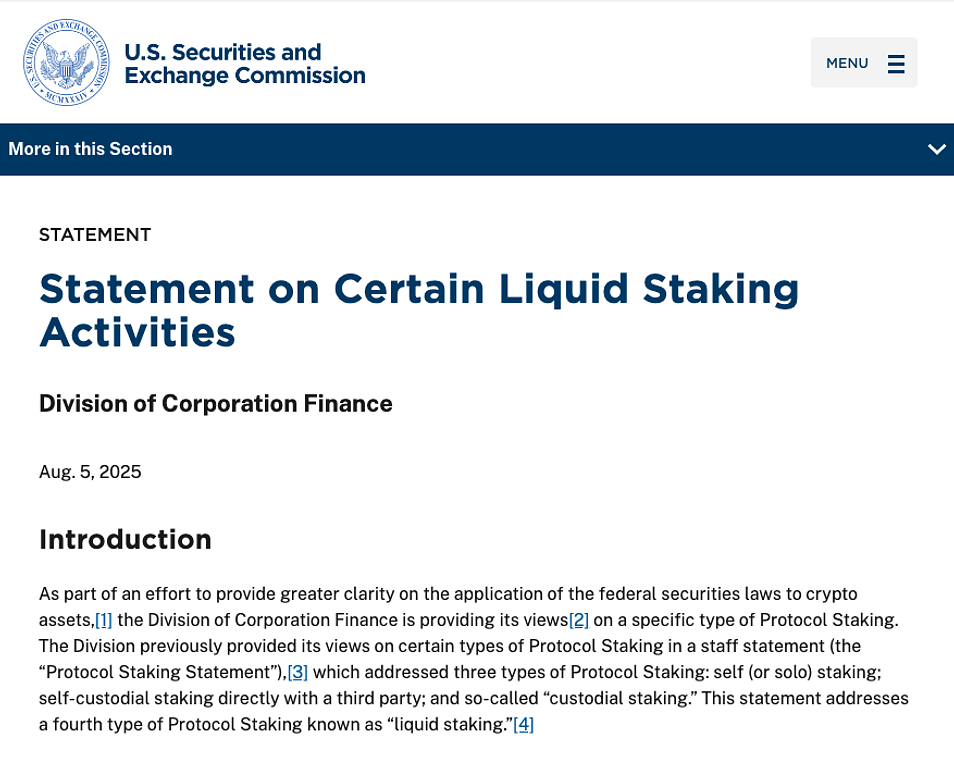Click the Statement on Certain Liquid Staking title
Screen dimensions: 954x768
point(419,309)
